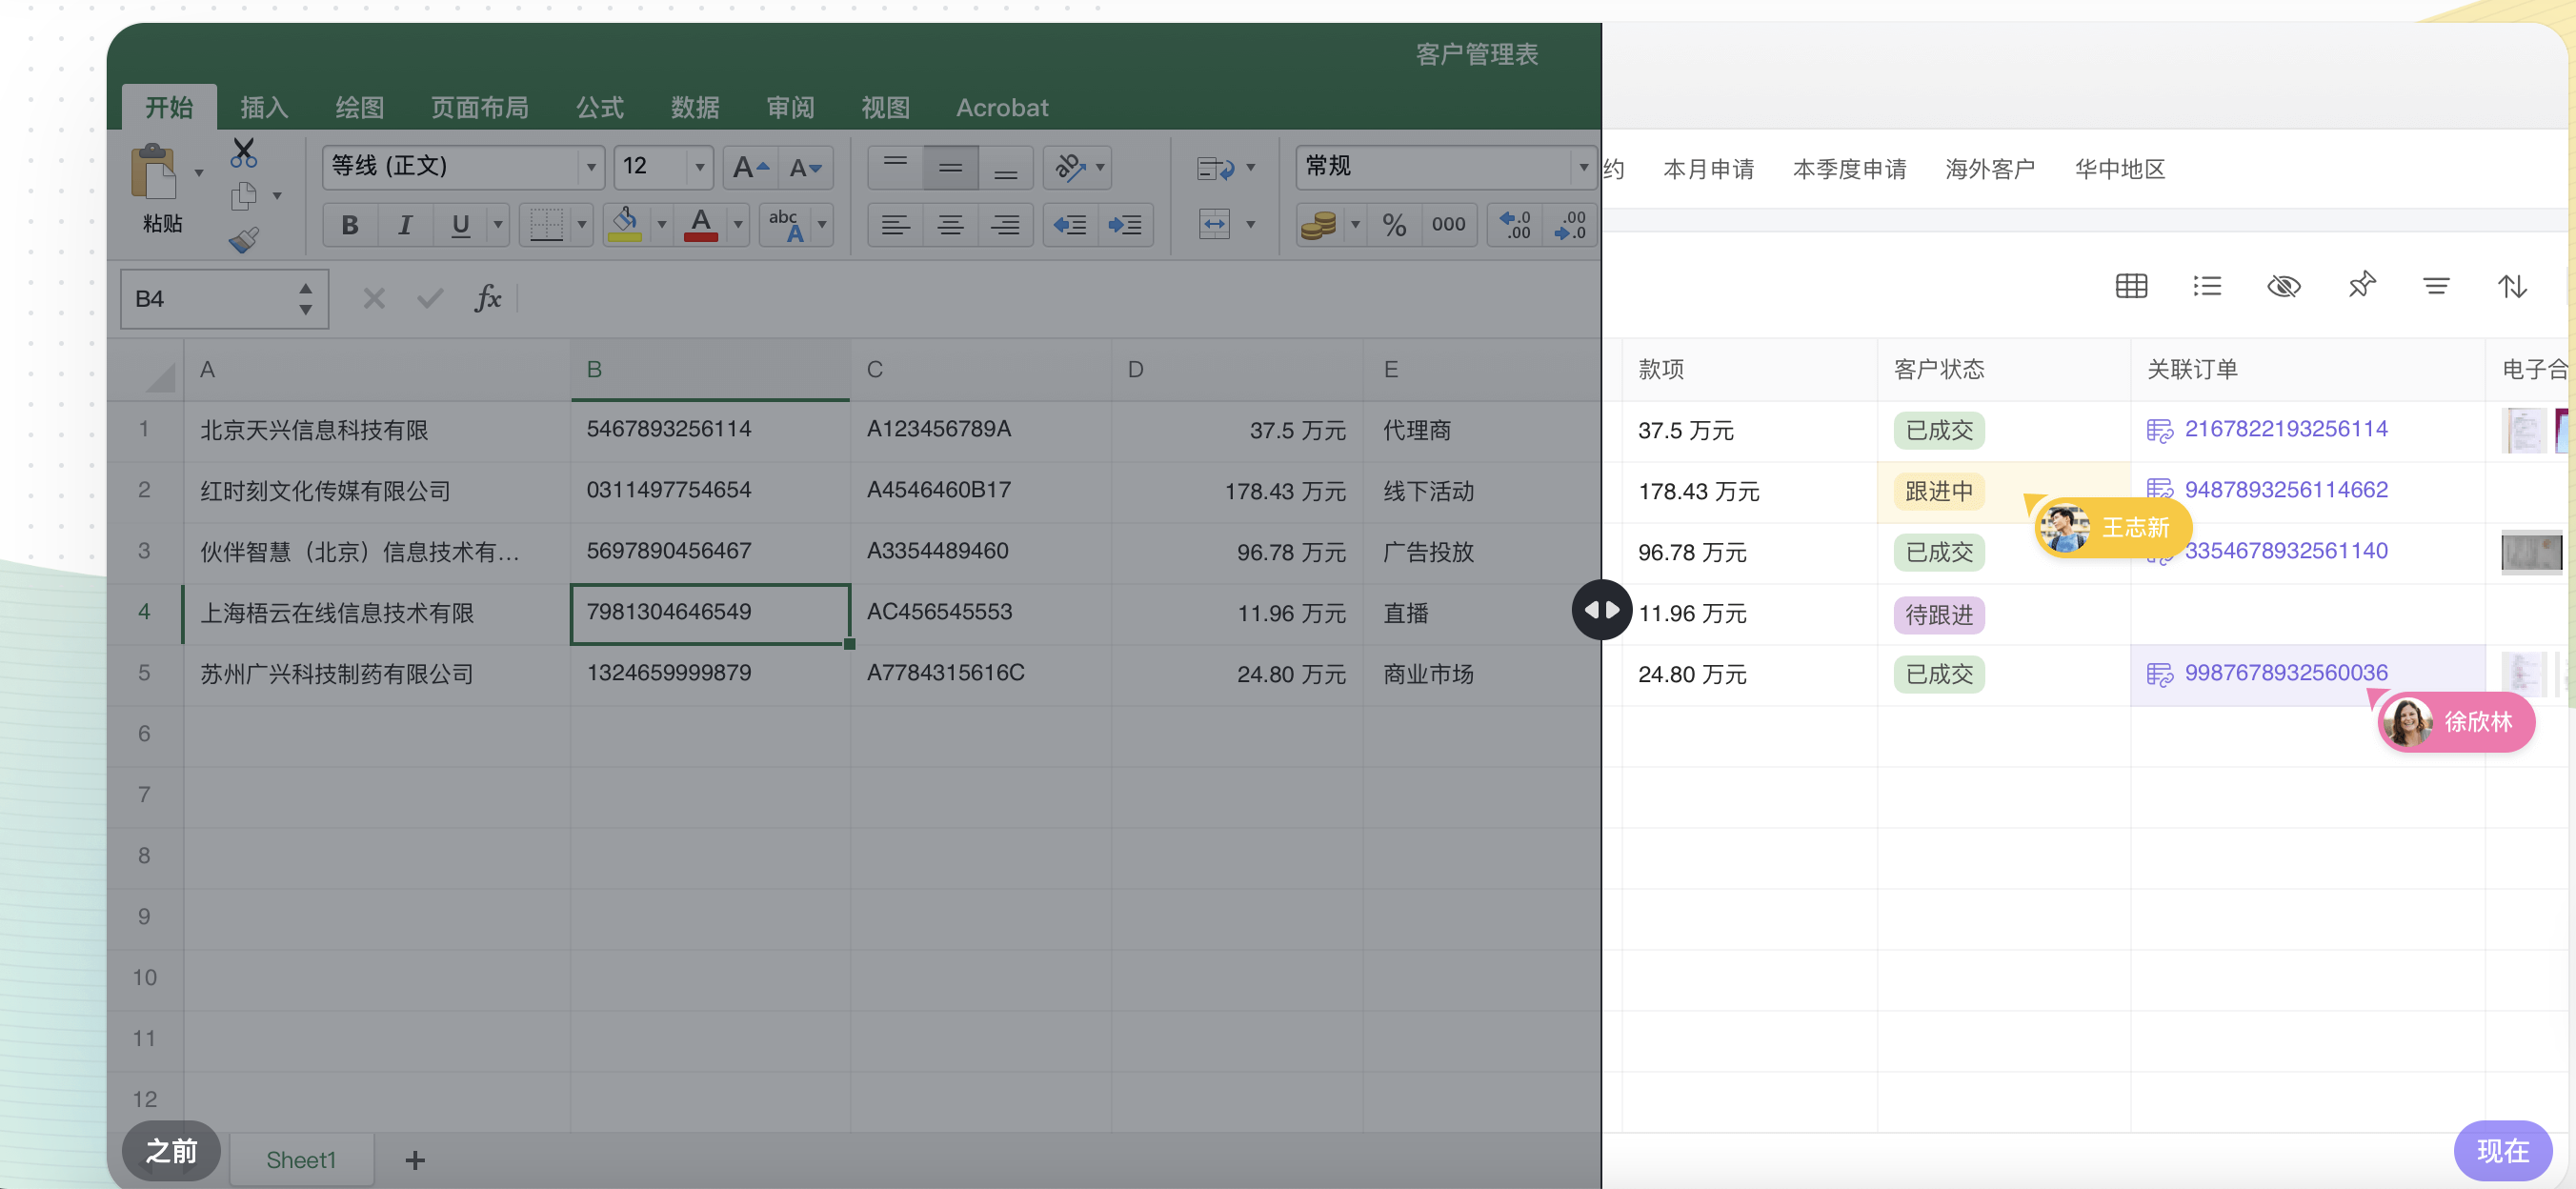Image resolution: width=2576 pixels, height=1189 pixels.
Task: Click the merge cells icon
Action: click(1214, 225)
